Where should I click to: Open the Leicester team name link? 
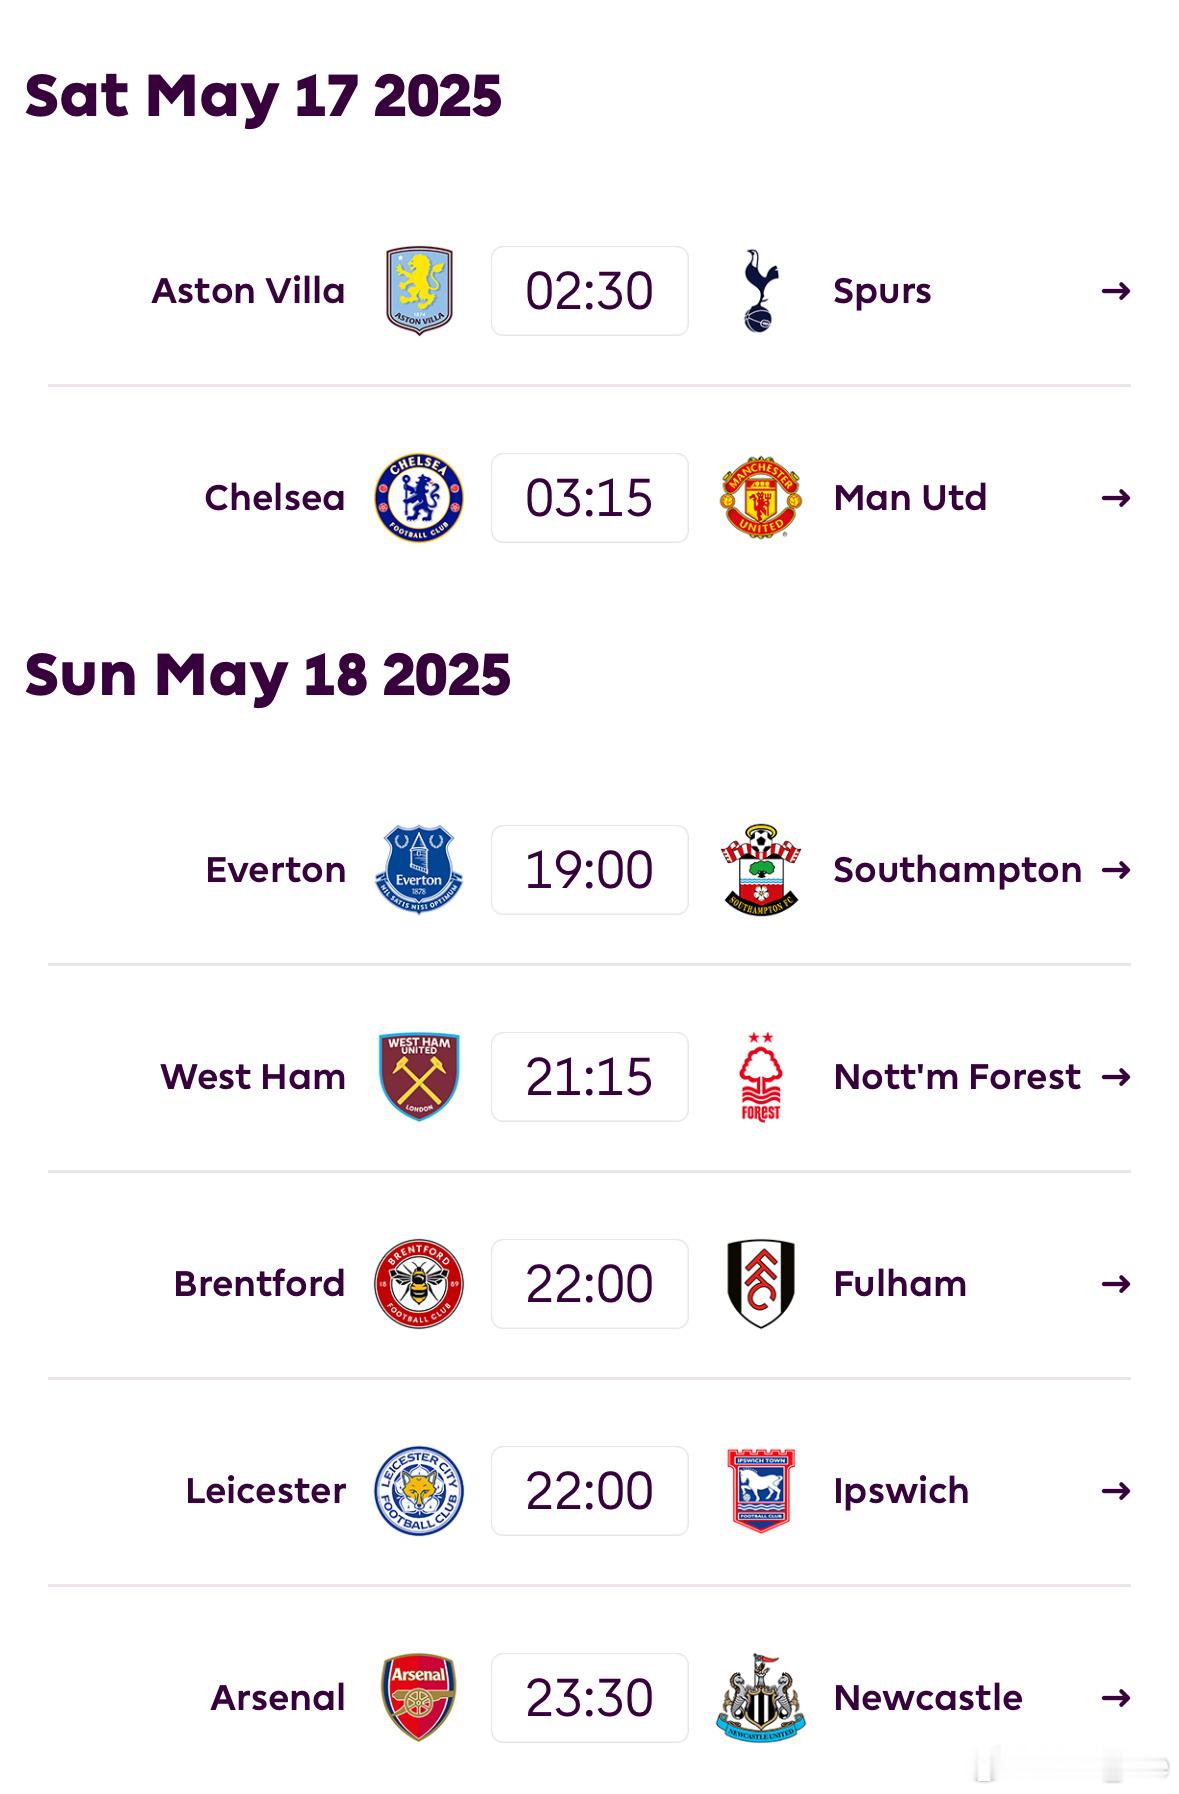tap(266, 1491)
